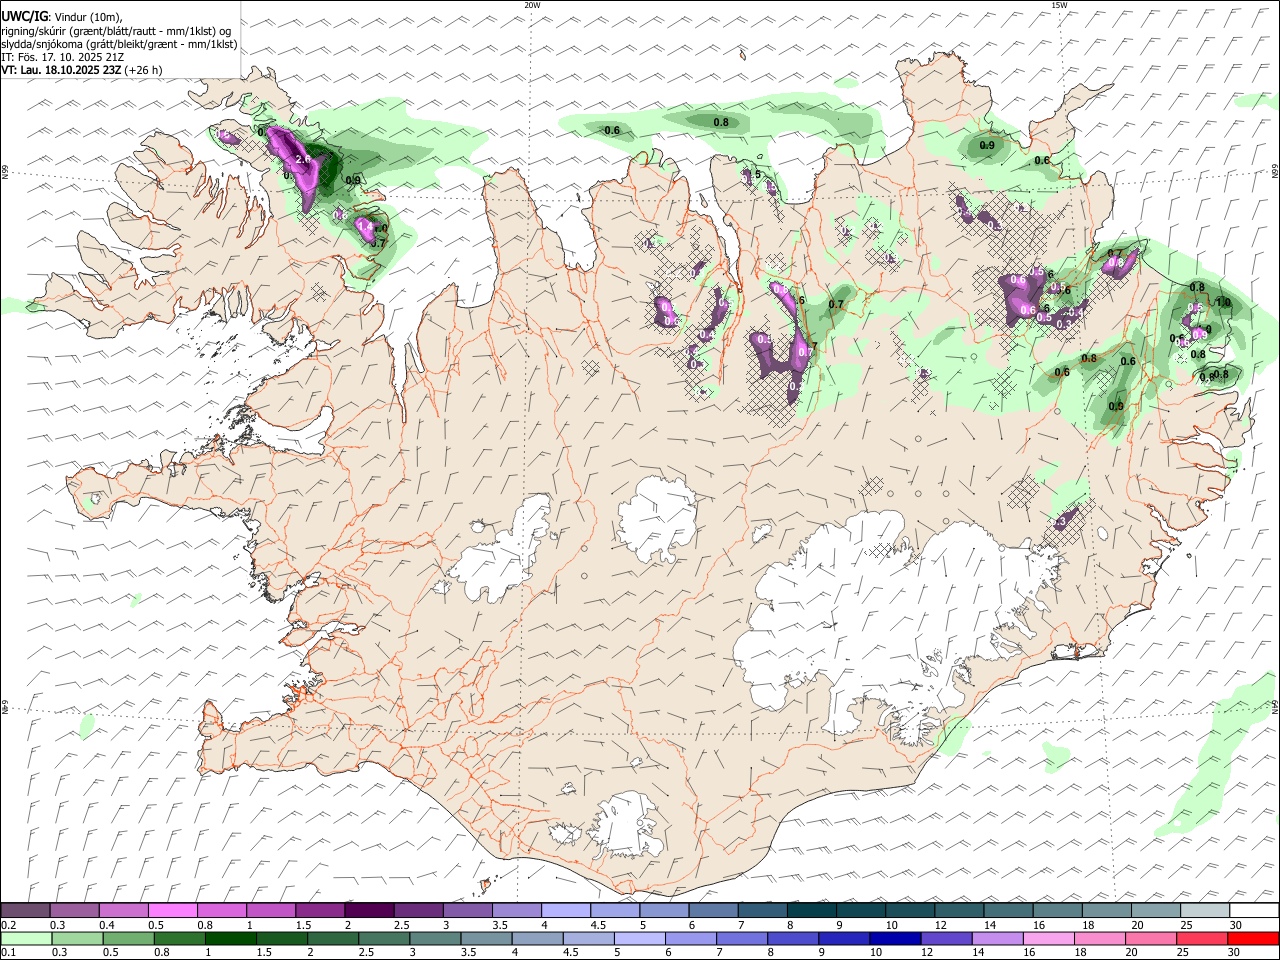Screen dimensions: 1280x960
Task: Select the pale grey 25 swatch in the snow legend
Action: click(x=1205, y=910)
